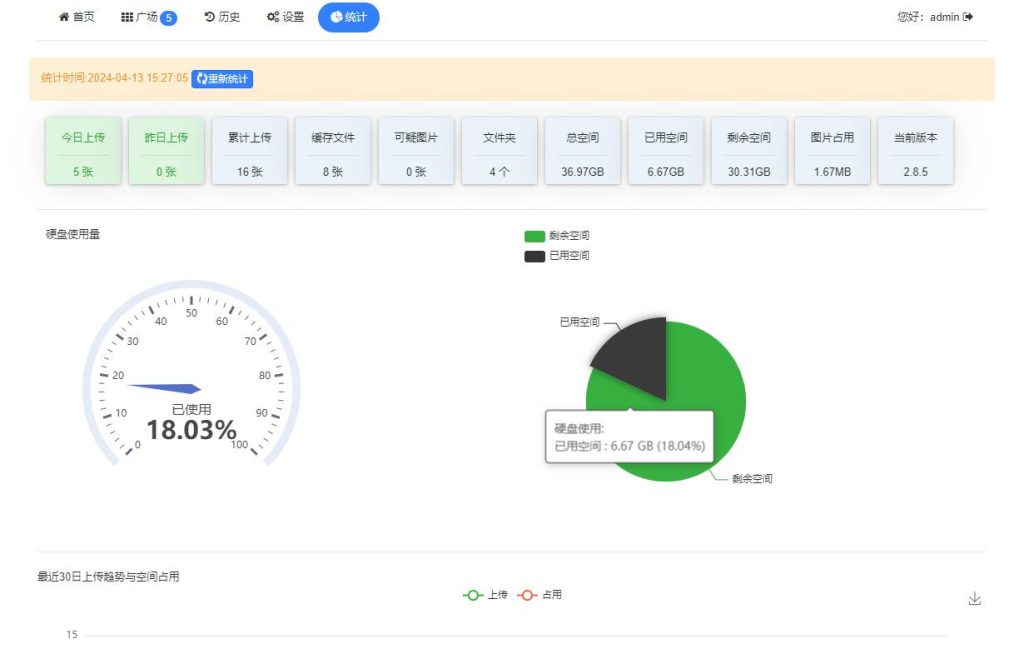Switch to the 历史 tab
Screen dimensions: 1024x654
click(222, 16)
